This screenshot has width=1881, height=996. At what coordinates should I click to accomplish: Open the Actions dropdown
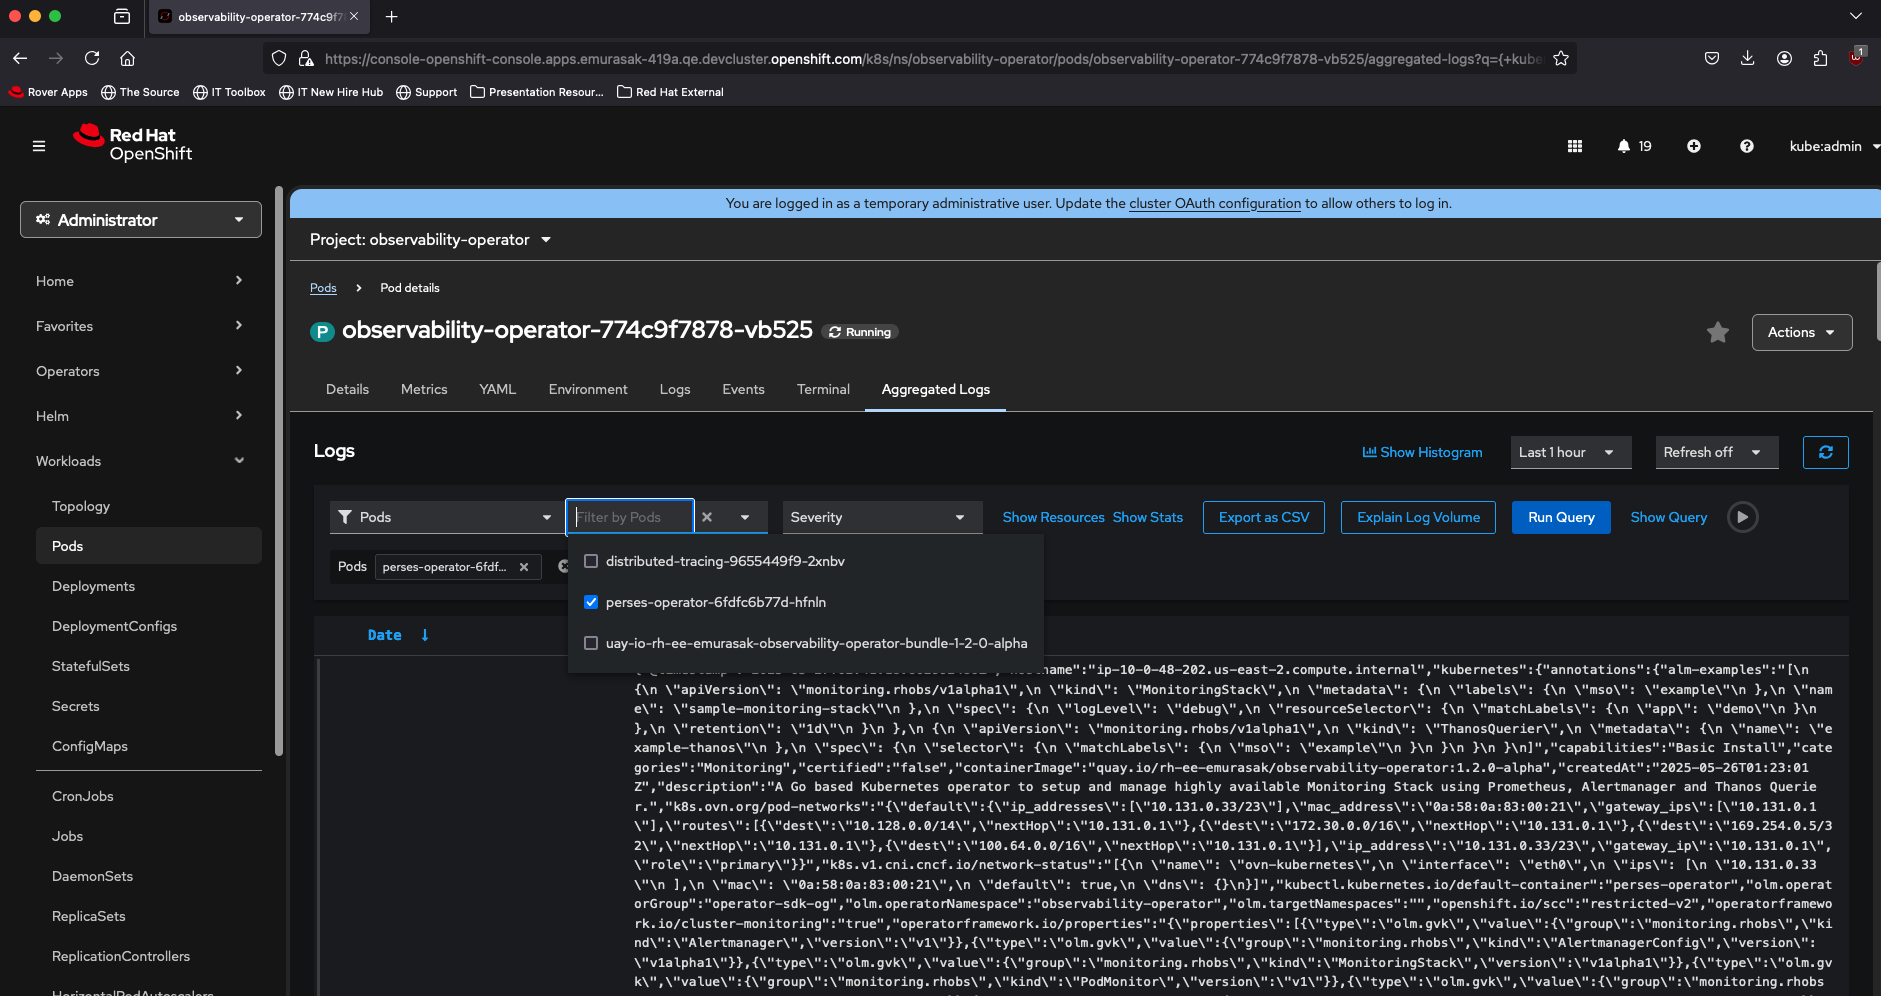pyautogui.click(x=1802, y=332)
